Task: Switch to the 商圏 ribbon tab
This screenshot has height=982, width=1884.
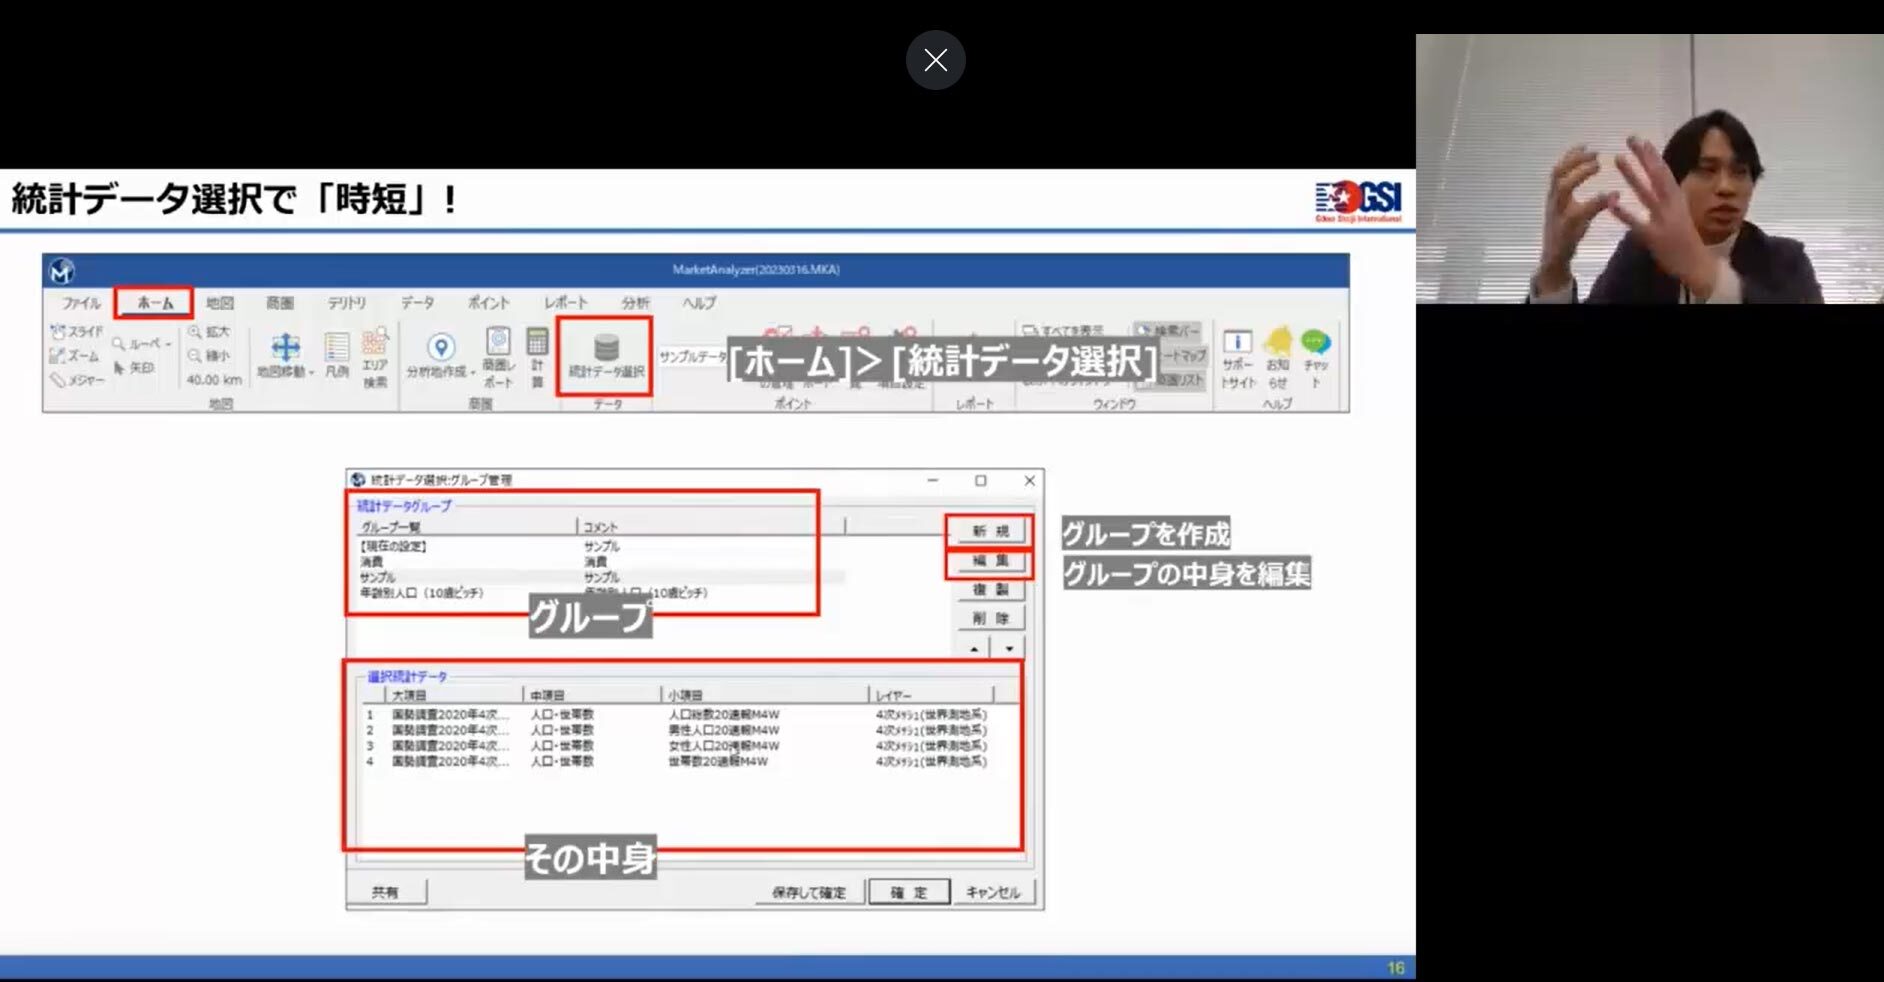Action: tap(280, 303)
